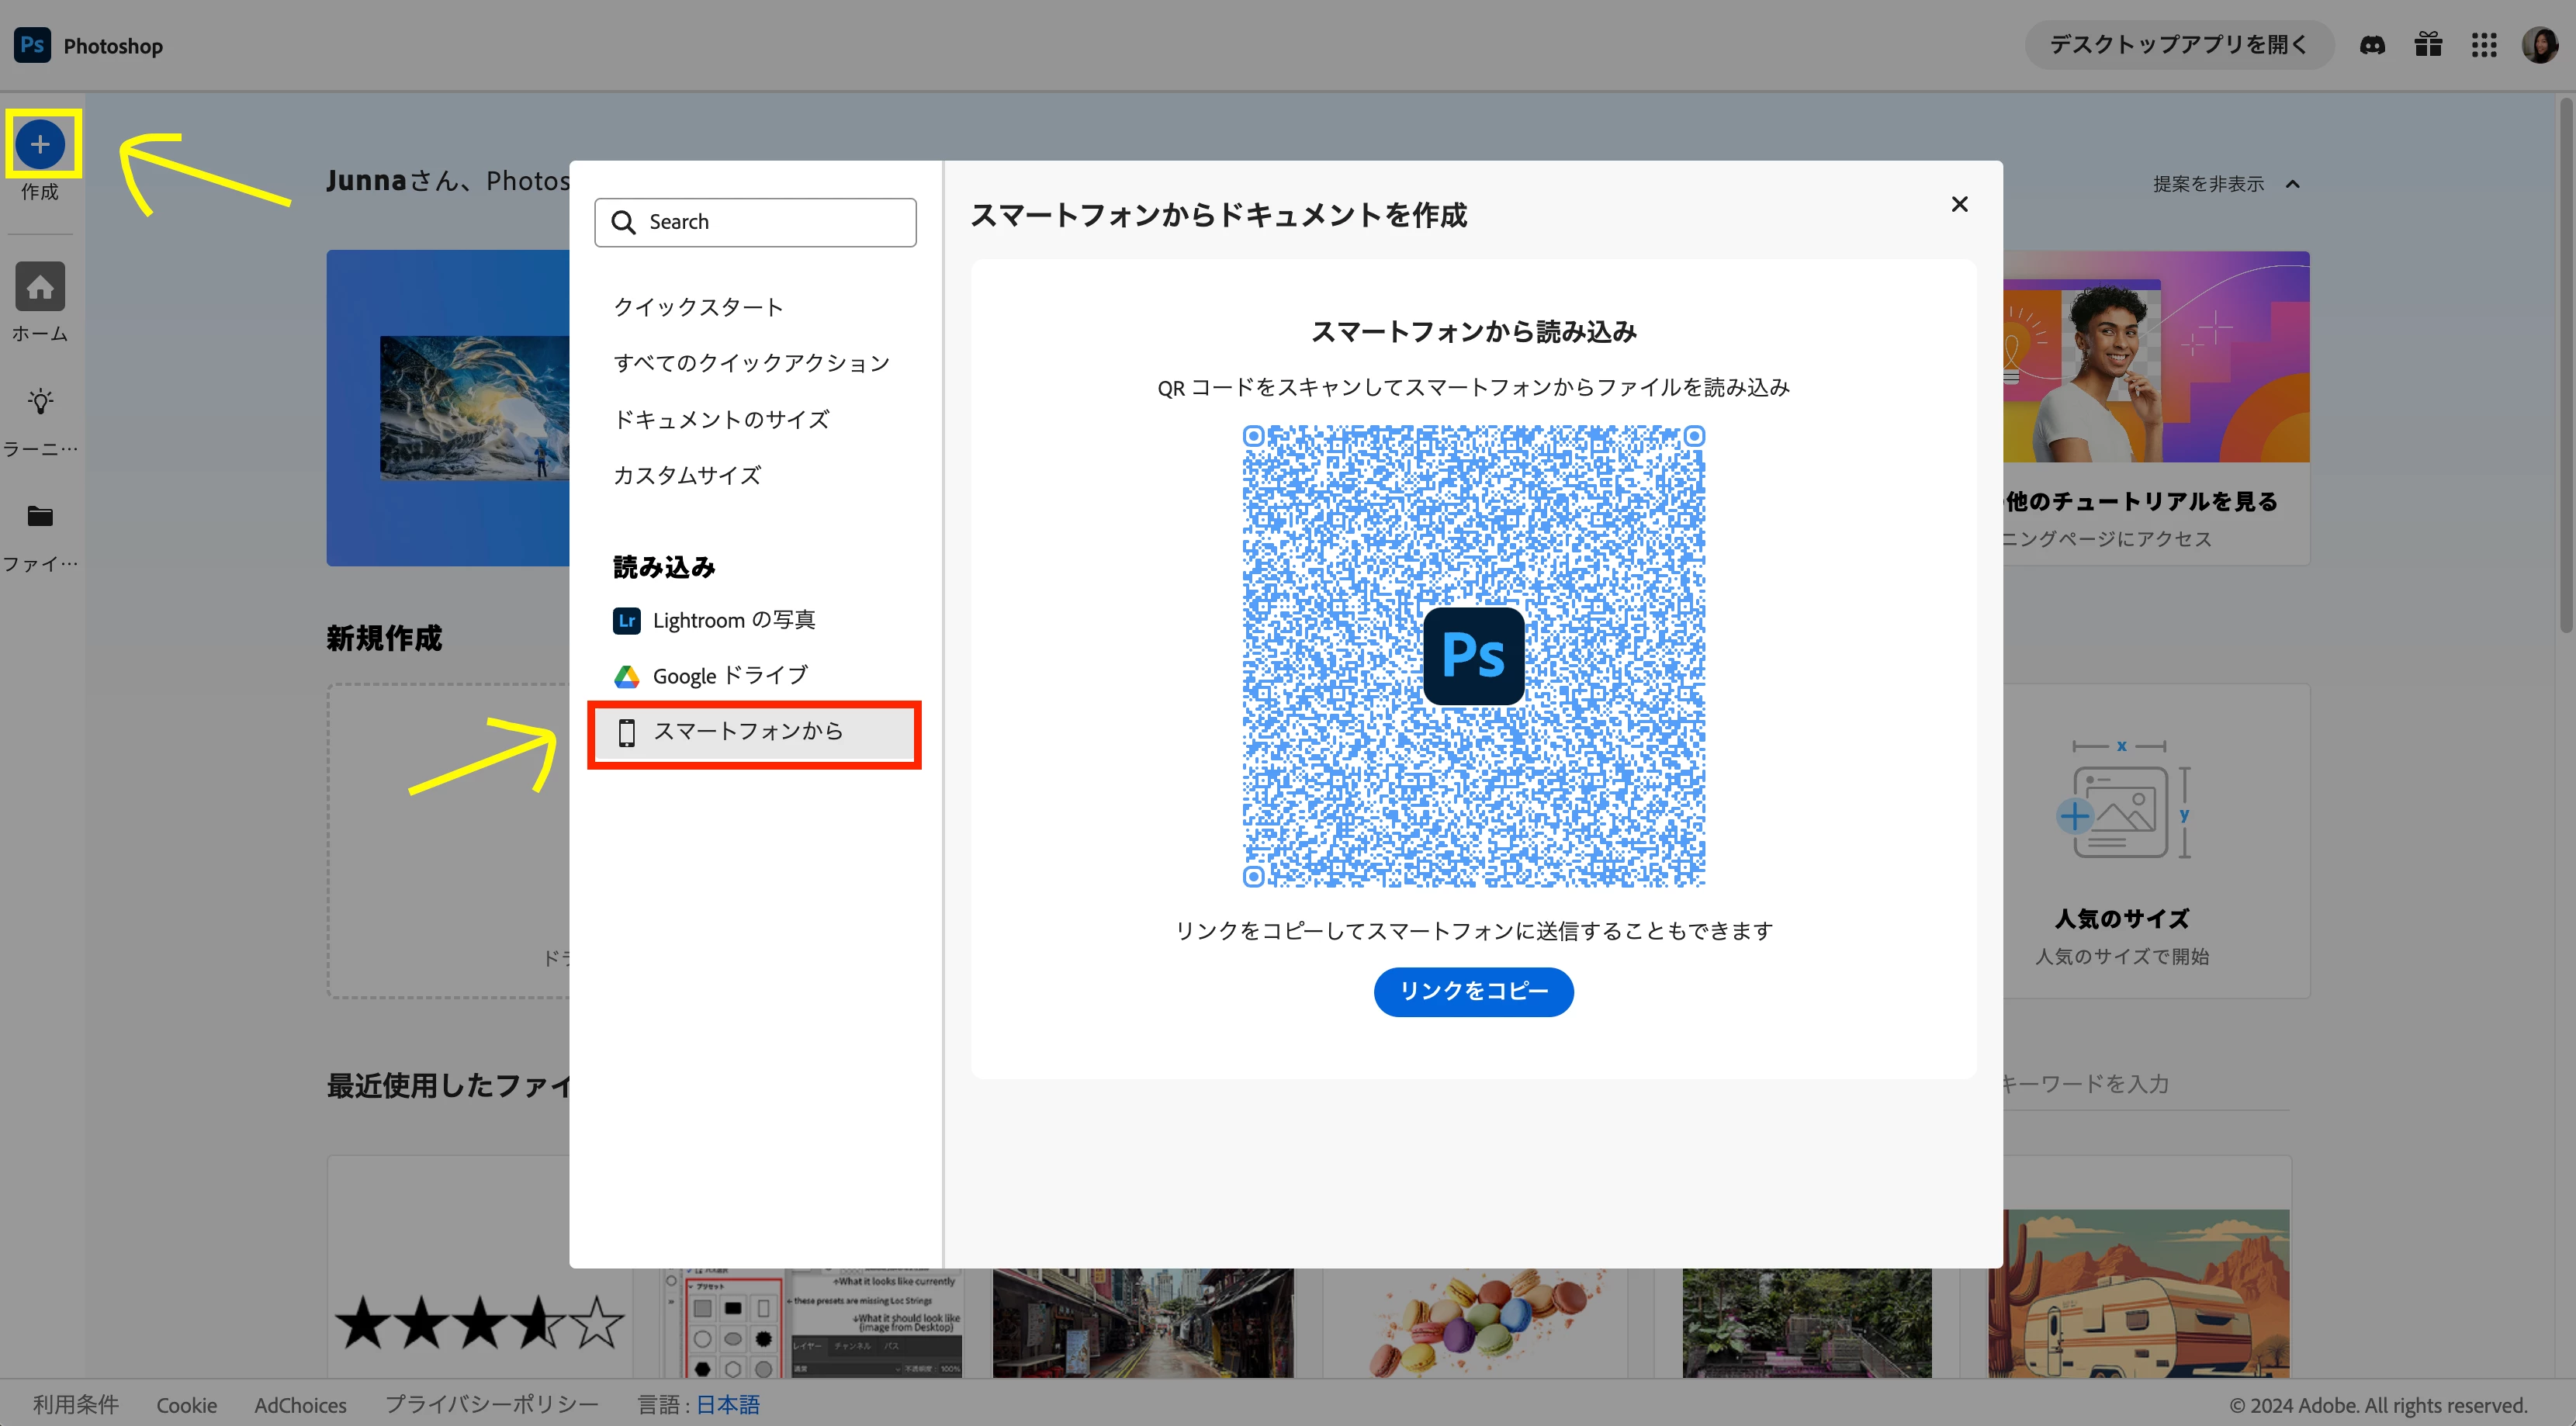
Task: Select すべてのクイックアクション menu item
Action: click(x=751, y=363)
